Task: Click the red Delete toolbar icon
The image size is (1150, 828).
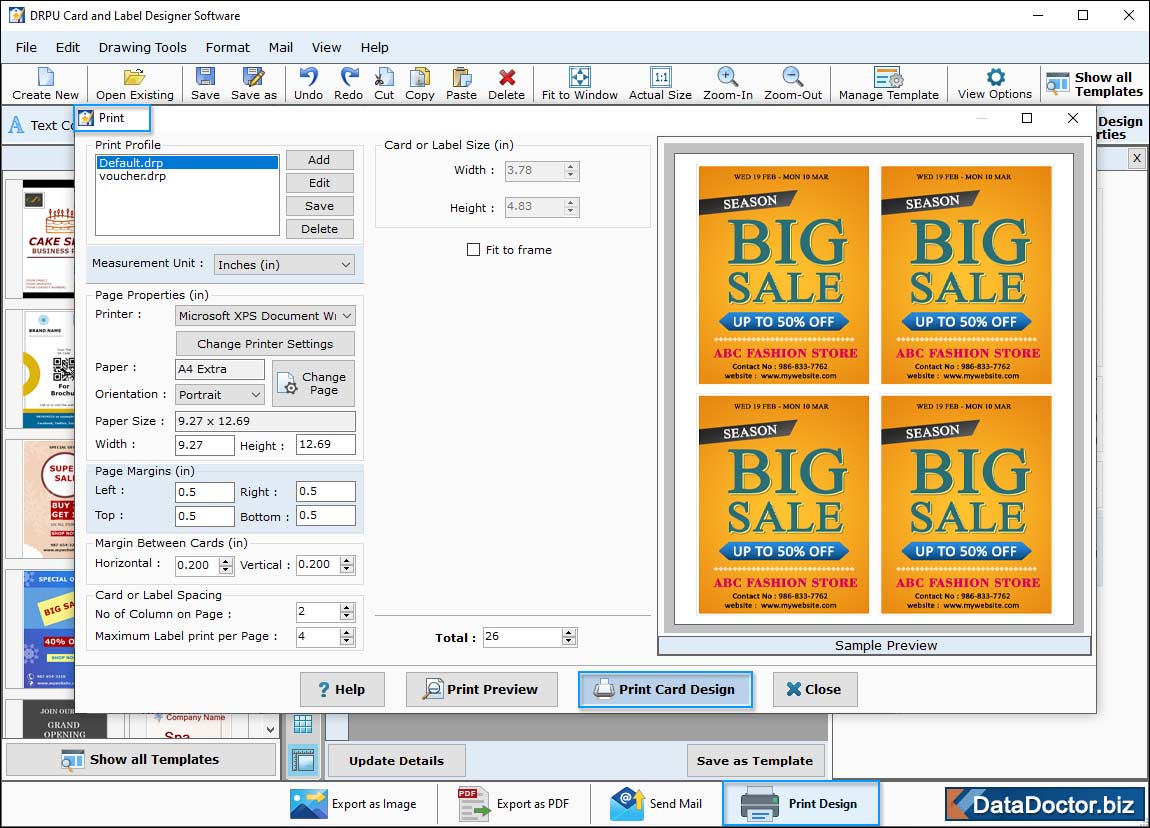Action: [x=506, y=84]
